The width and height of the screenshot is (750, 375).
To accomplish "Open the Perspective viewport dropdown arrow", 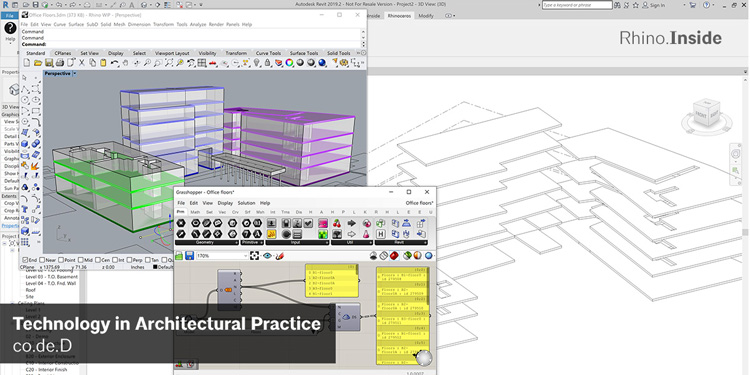I will (x=75, y=74).
